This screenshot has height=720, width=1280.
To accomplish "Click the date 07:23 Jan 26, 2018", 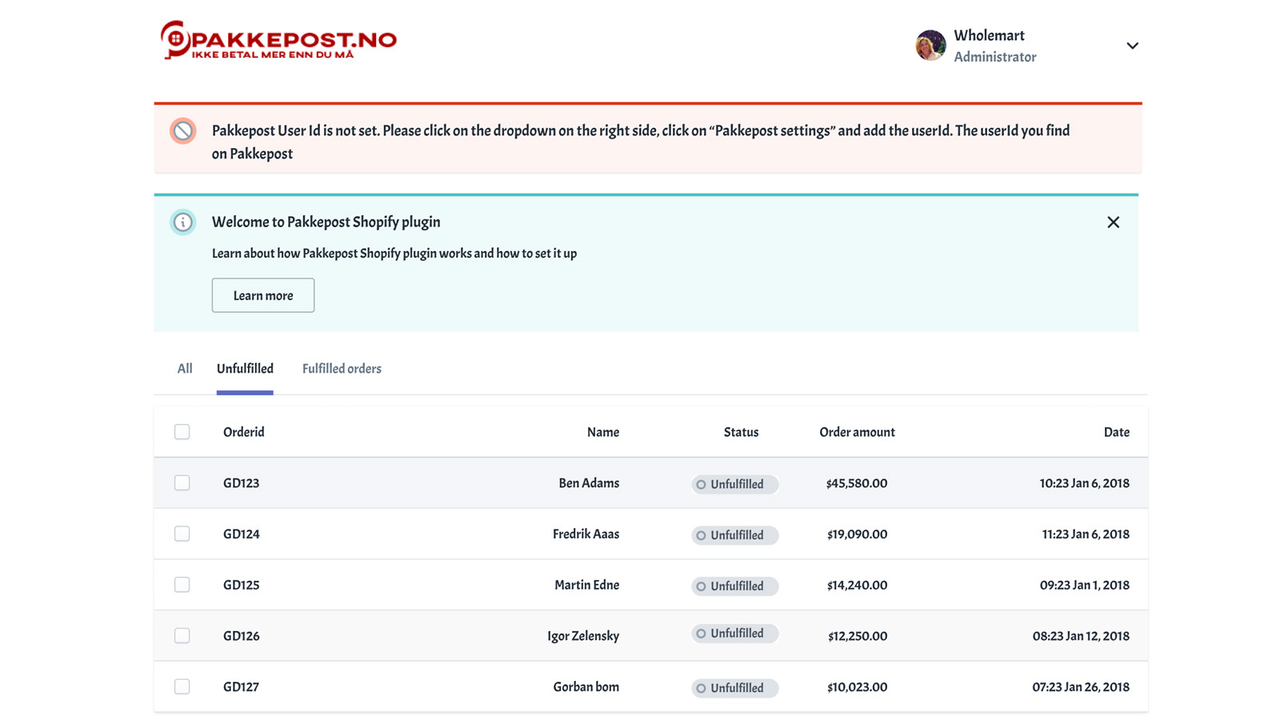I will 1081,687.
